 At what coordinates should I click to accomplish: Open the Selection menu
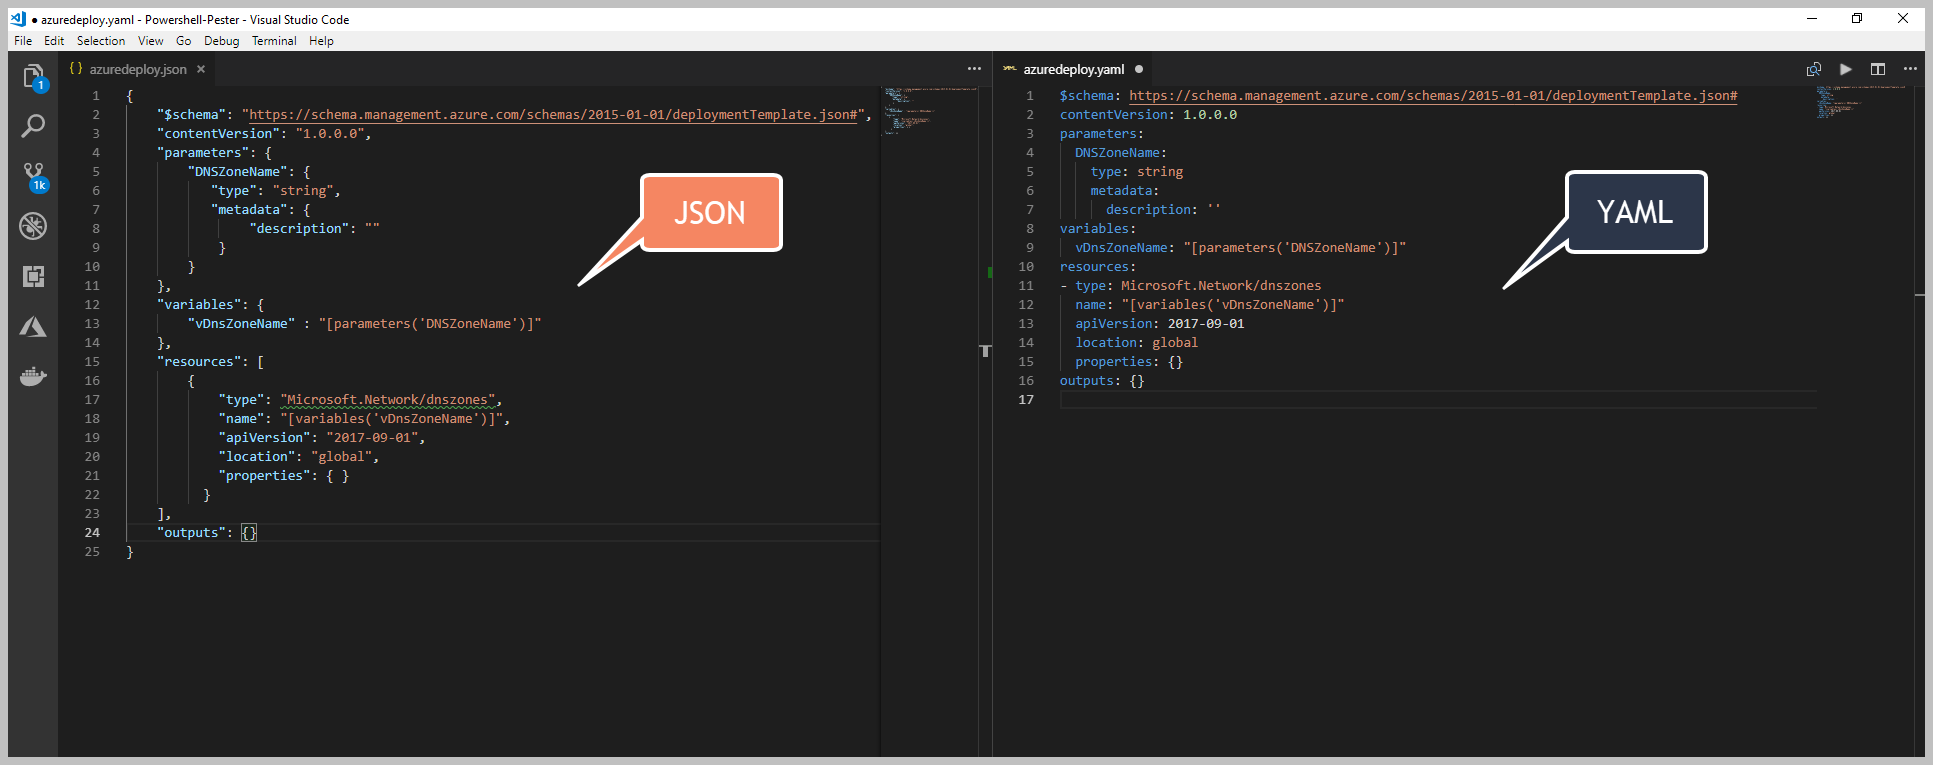pyautogui.click(x=101, y=41)
